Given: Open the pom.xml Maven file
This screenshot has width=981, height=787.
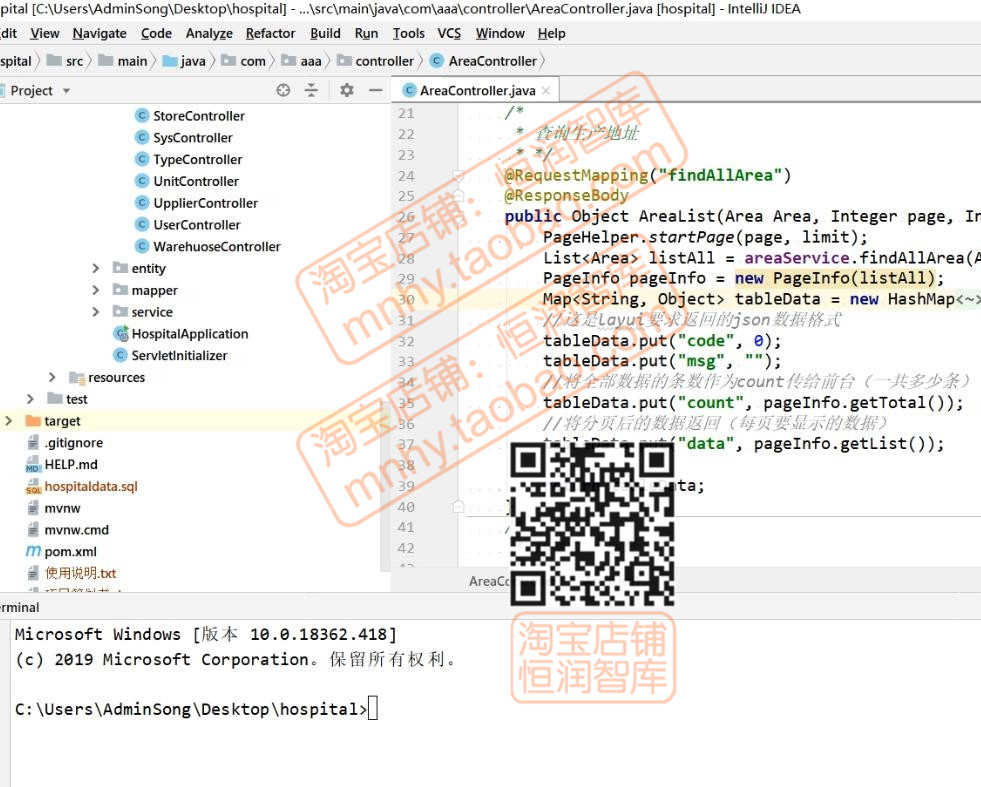Looking at the screenshot, I should coord(72,551).
